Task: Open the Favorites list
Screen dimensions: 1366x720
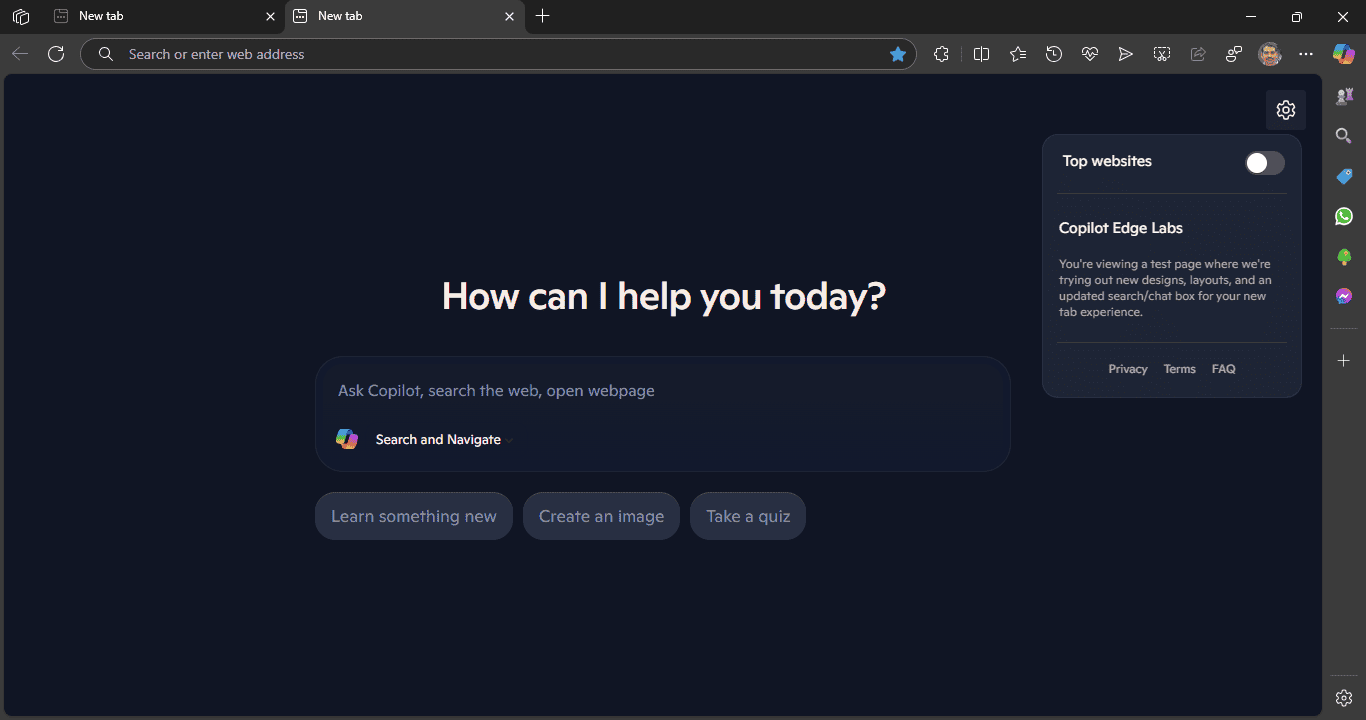Action: tap(1018, 54)
